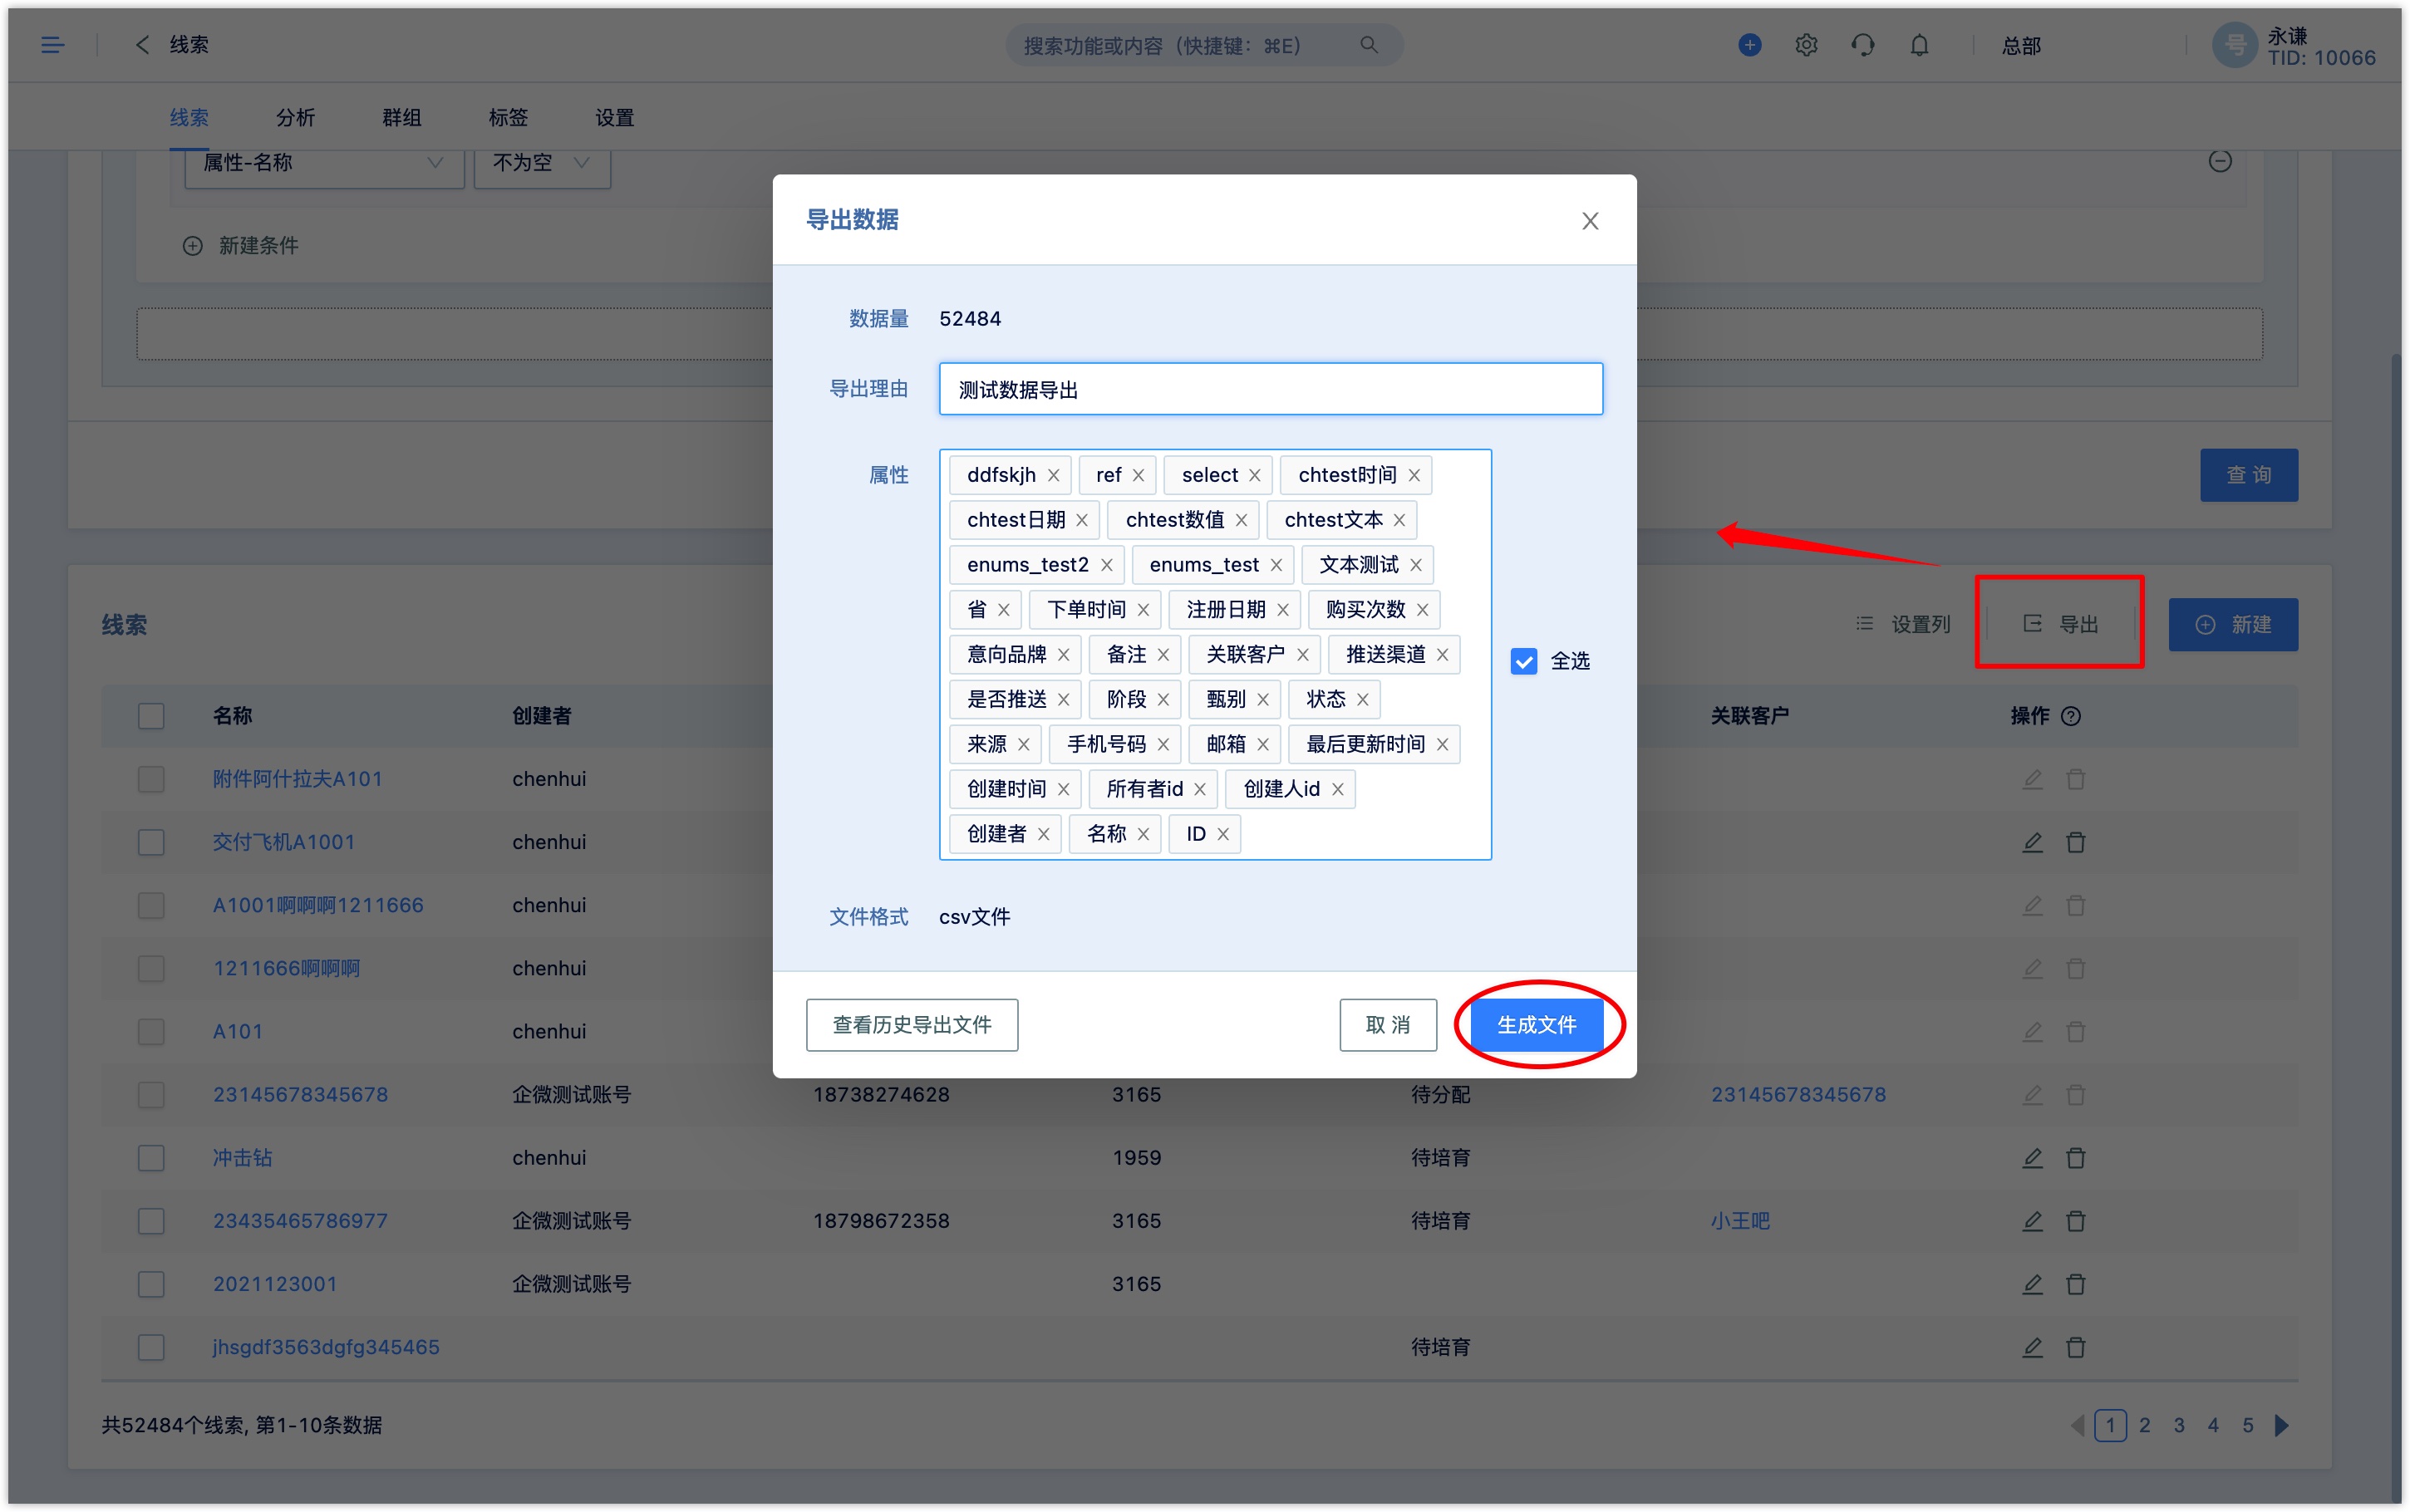The width and height of the screenshot is (2410, 1512).
Task: Switch to the 分析 tab
Action: pos(295,118)
